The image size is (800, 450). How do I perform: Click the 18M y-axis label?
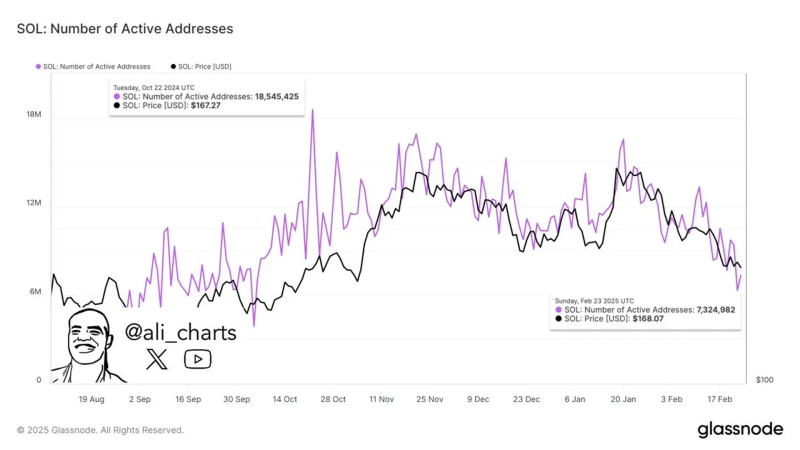click(x=33, y=116)
